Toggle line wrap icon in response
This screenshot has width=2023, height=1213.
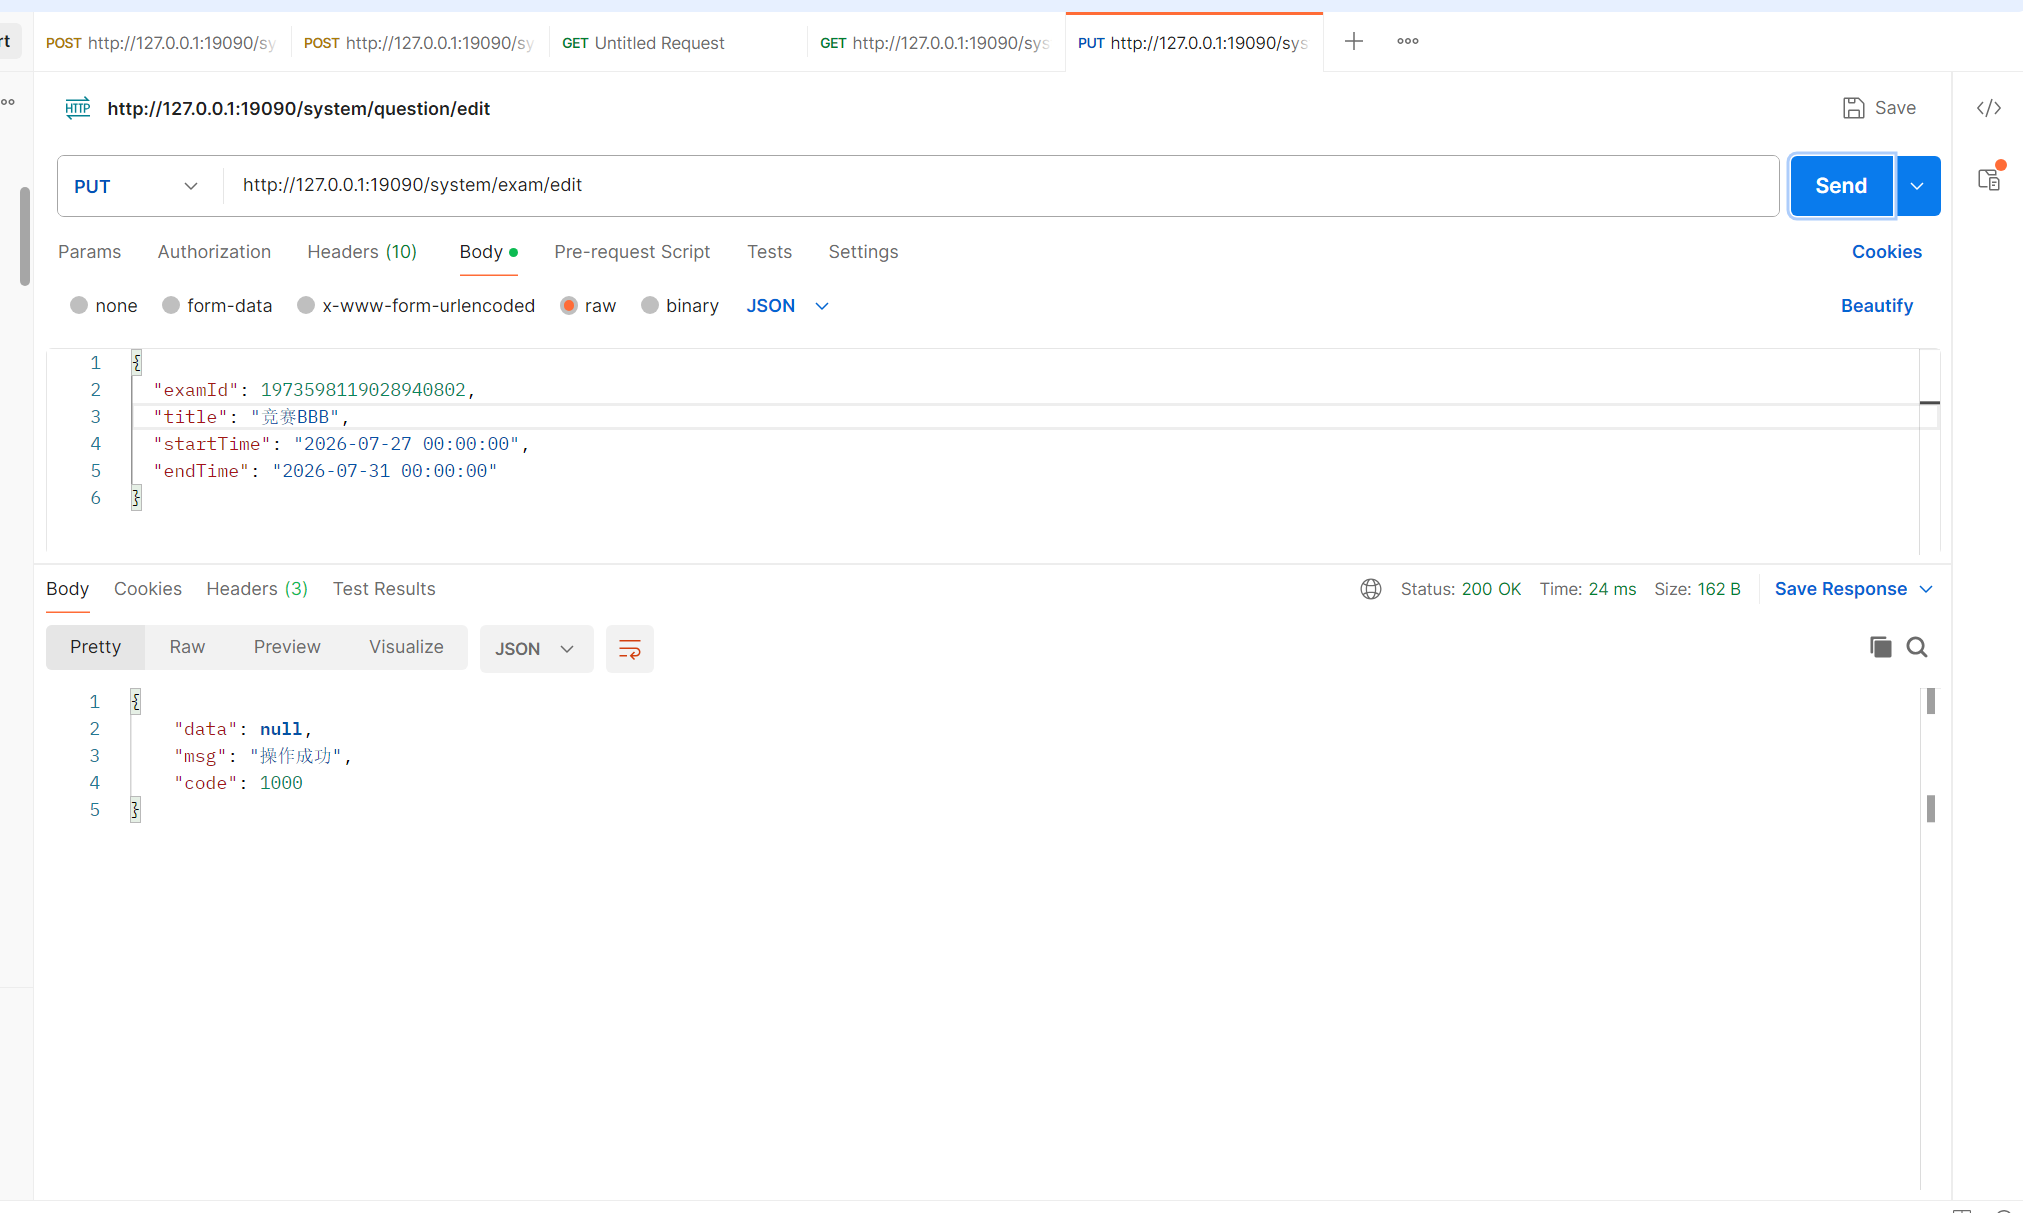point(629,649)
